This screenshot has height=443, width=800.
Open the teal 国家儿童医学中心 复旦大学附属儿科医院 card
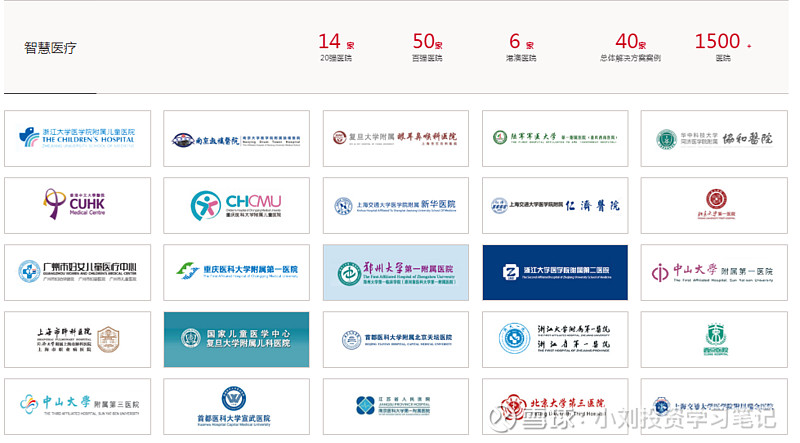tap(236, 340)
